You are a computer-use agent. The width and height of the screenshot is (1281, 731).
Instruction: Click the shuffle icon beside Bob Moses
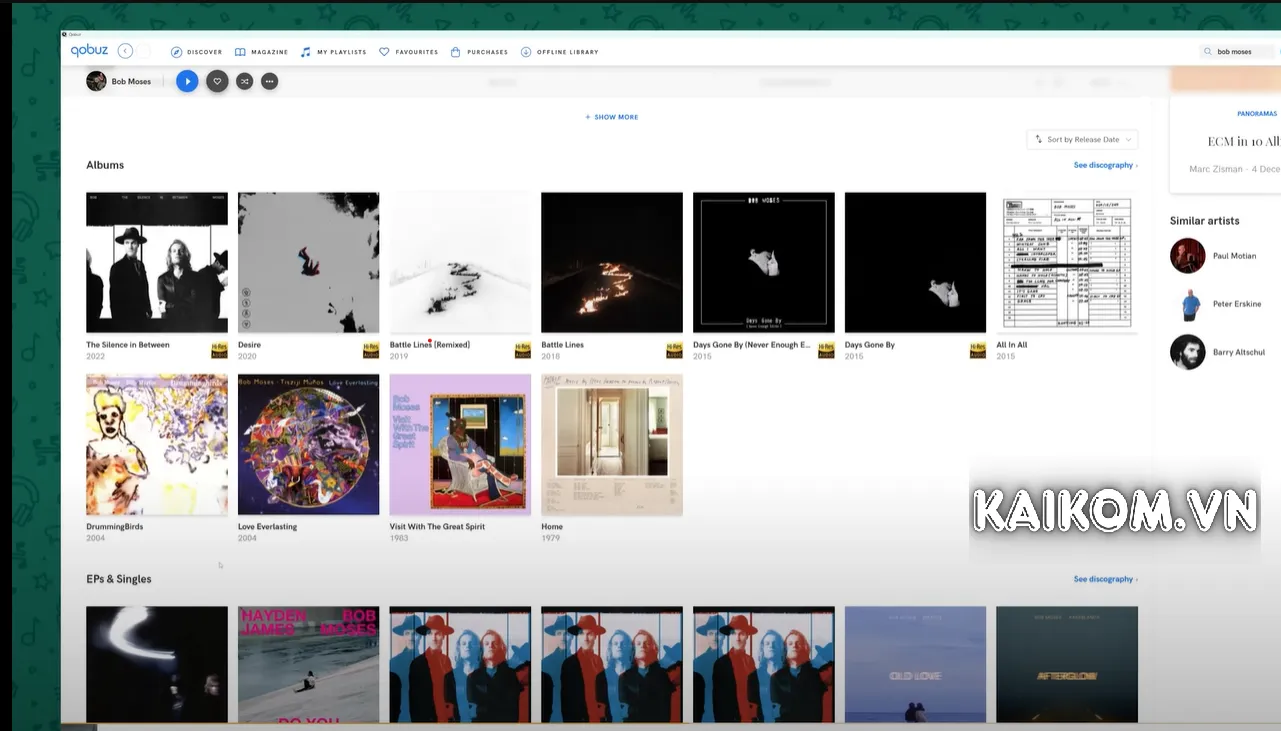244,82
